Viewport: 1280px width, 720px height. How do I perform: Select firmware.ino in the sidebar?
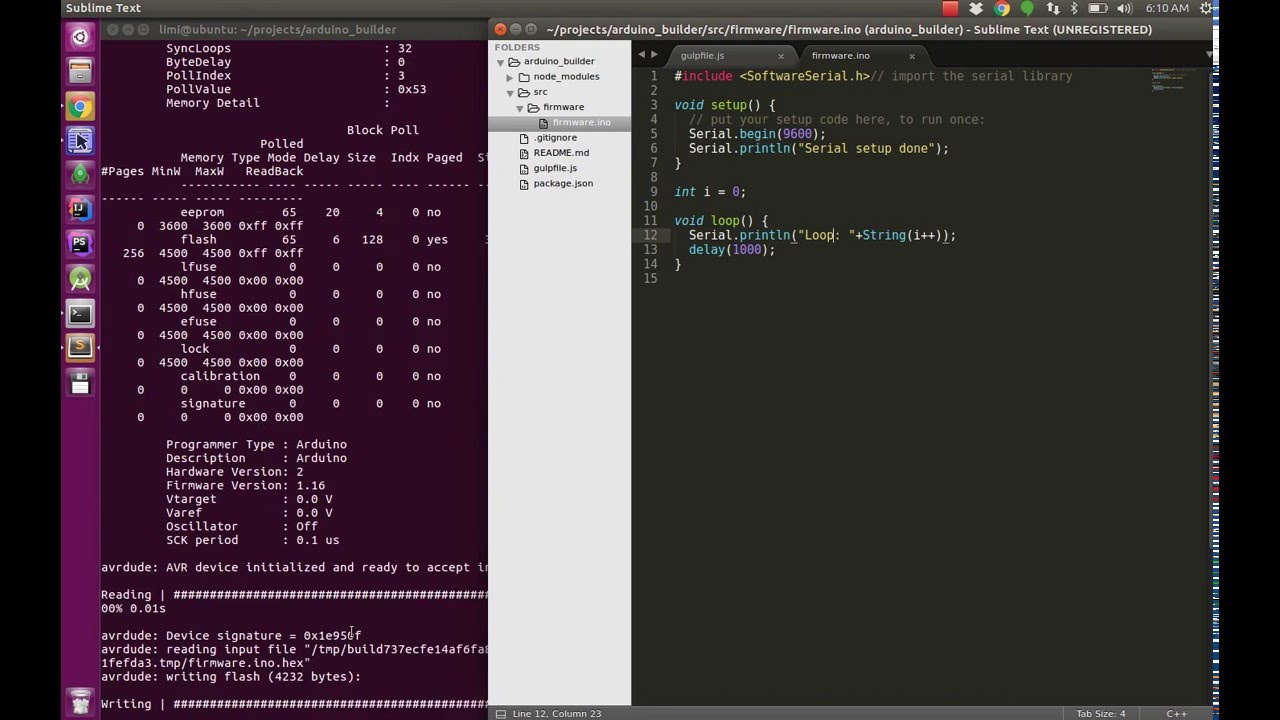tap(559, 122)
